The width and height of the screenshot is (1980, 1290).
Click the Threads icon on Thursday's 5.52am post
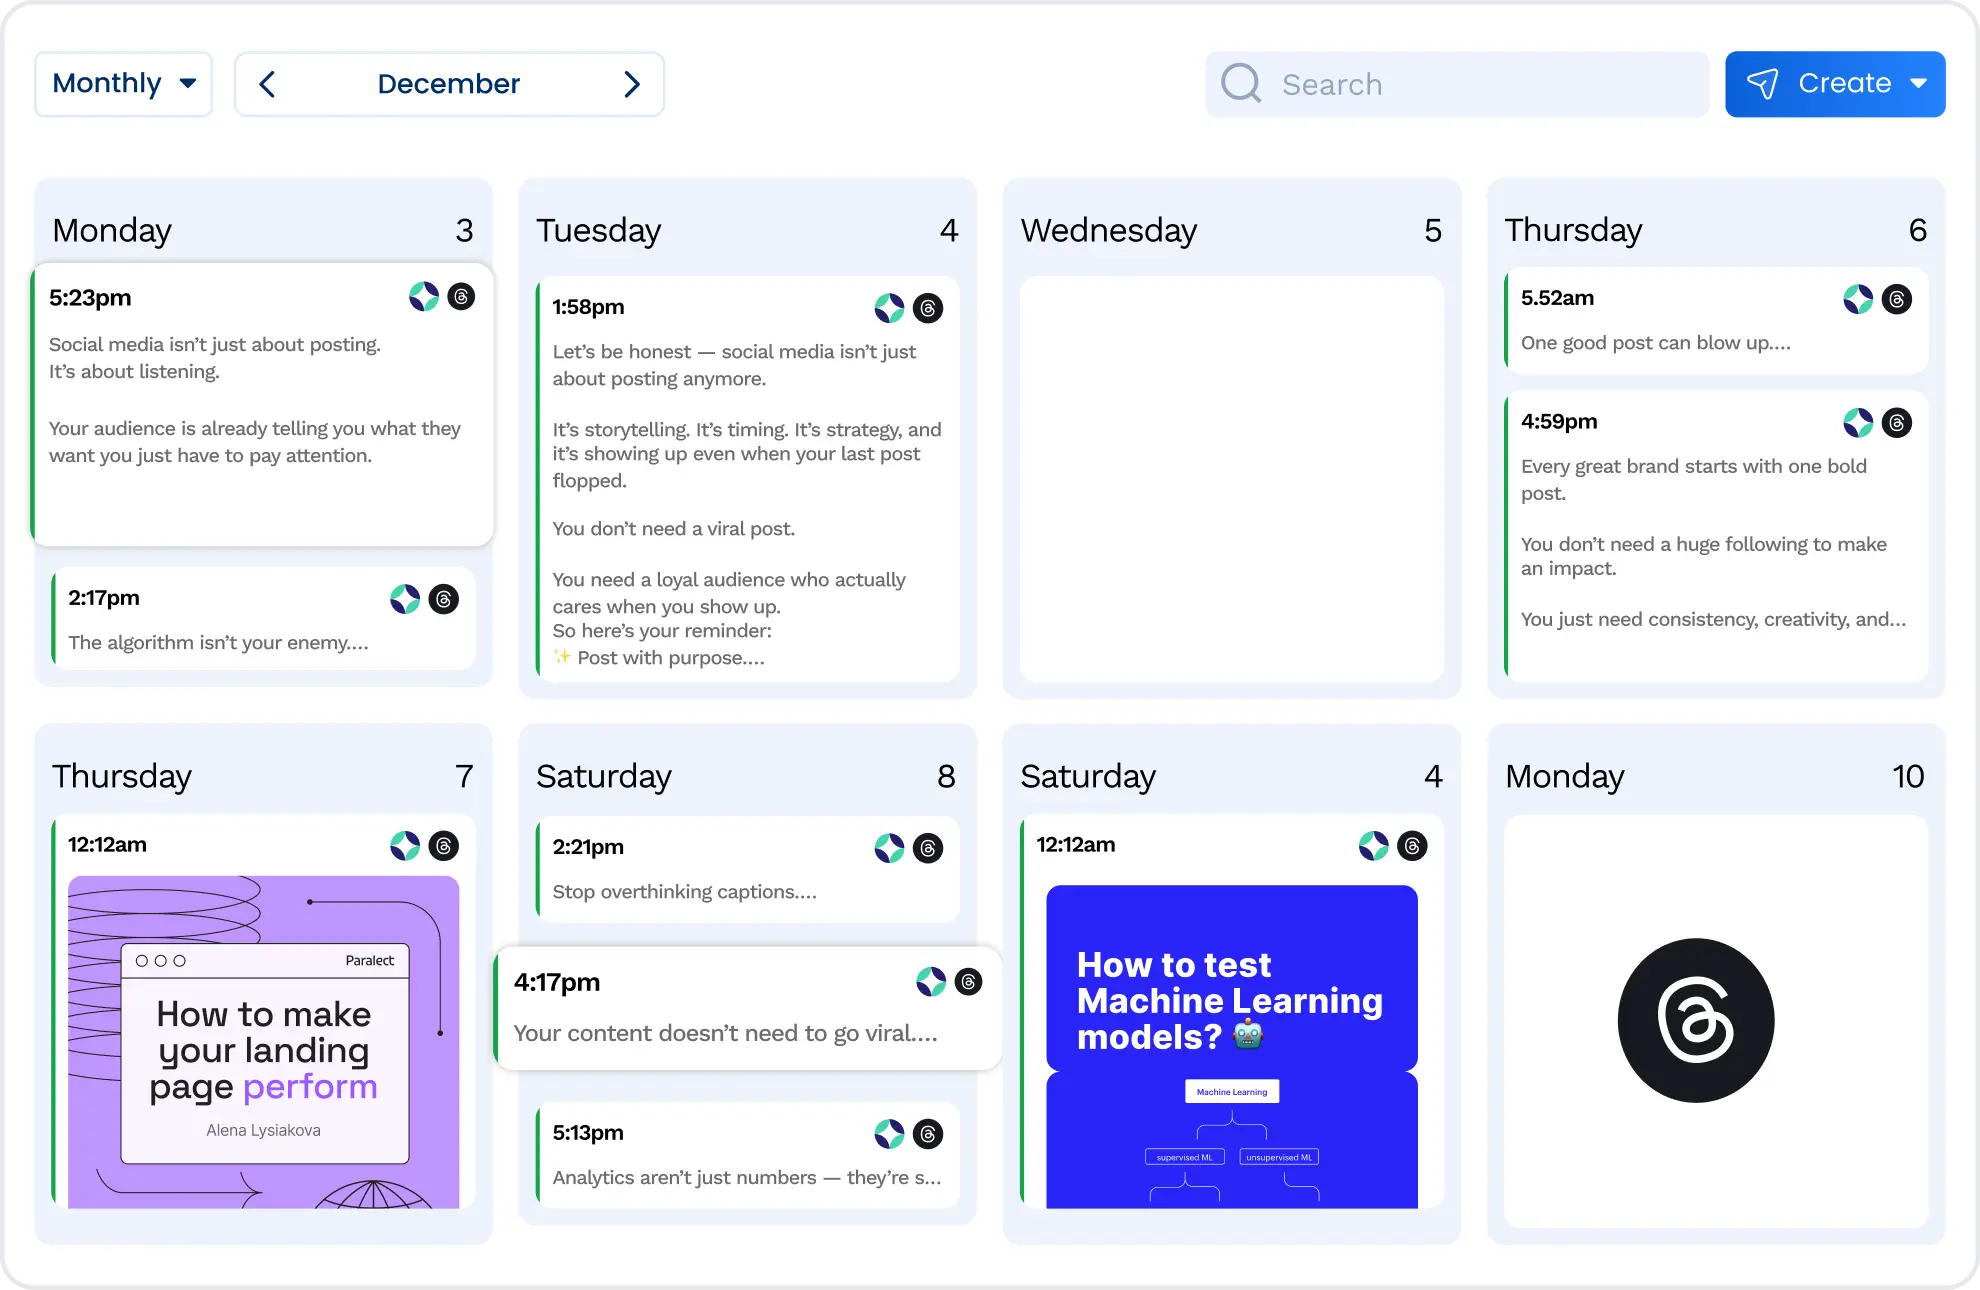1896,299
